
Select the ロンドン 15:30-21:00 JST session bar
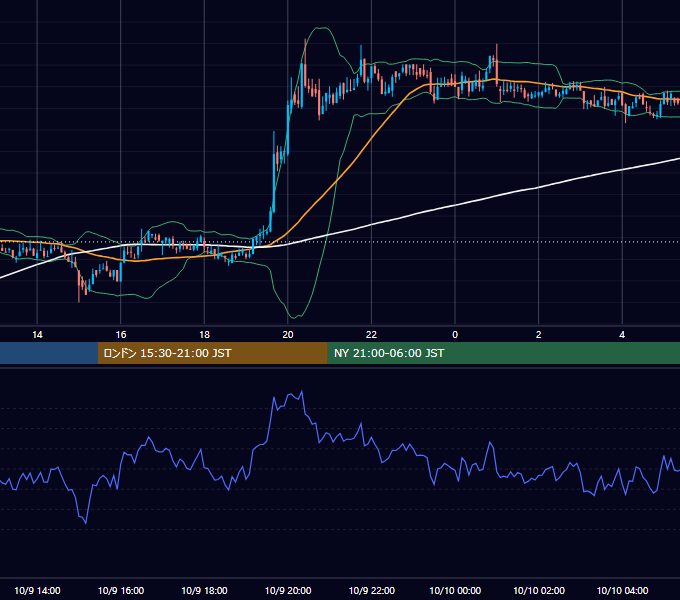pos(212,353)
